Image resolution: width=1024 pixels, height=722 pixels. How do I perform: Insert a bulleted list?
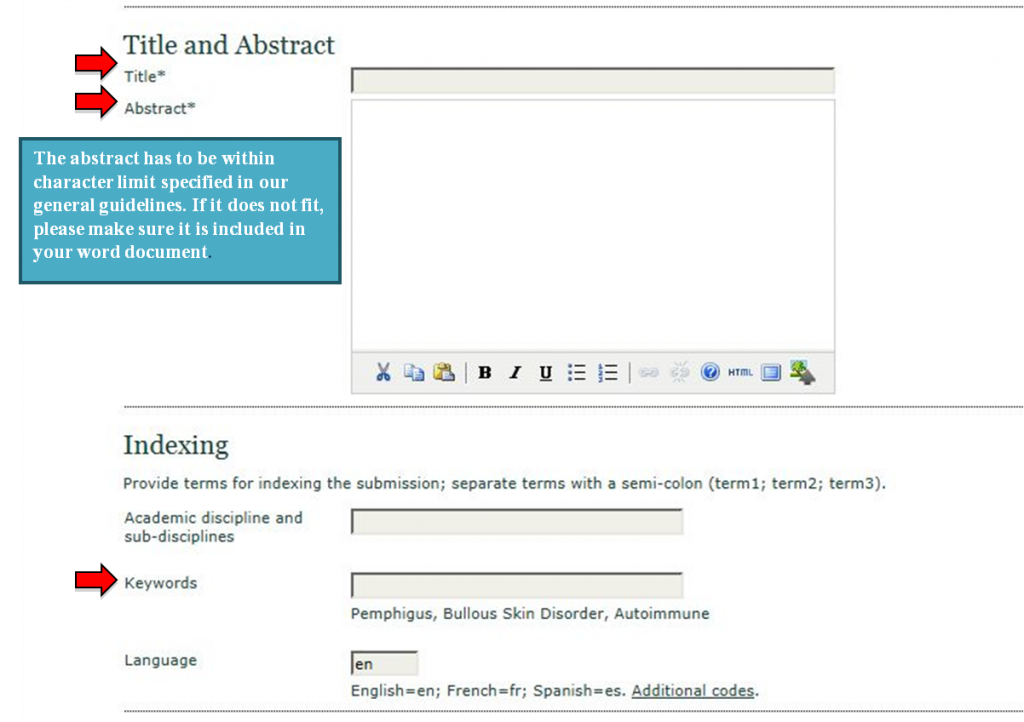tap(576, 373)
